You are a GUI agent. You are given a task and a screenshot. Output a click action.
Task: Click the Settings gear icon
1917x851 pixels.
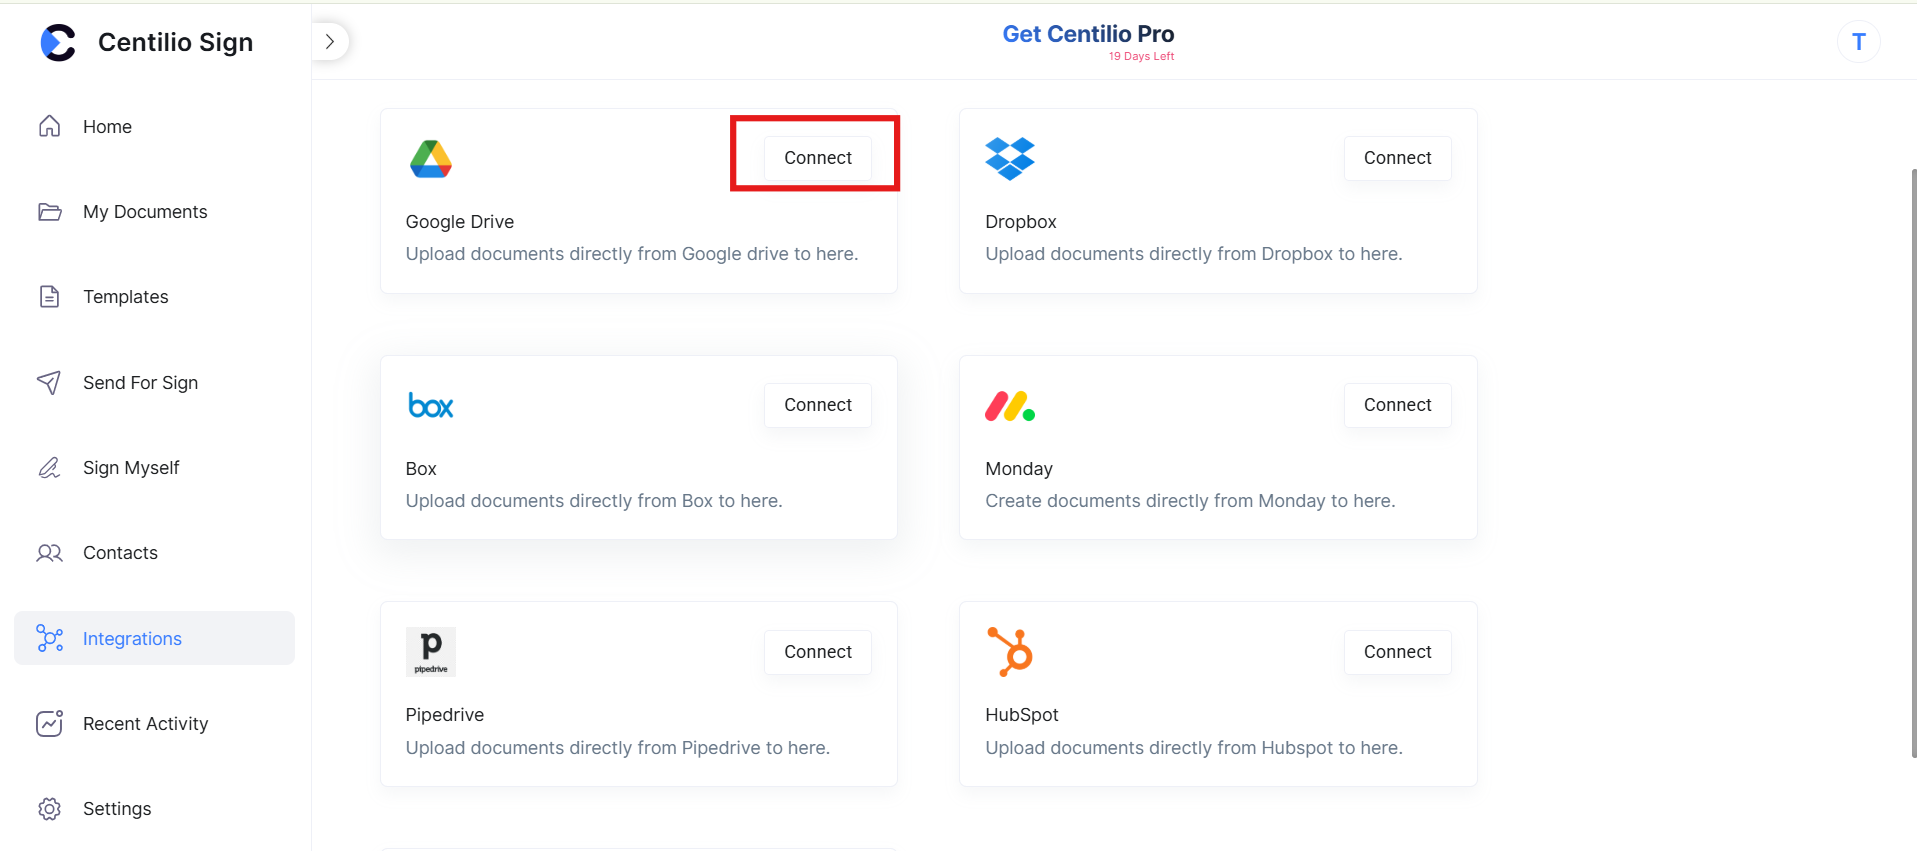[x=49, y=808]
